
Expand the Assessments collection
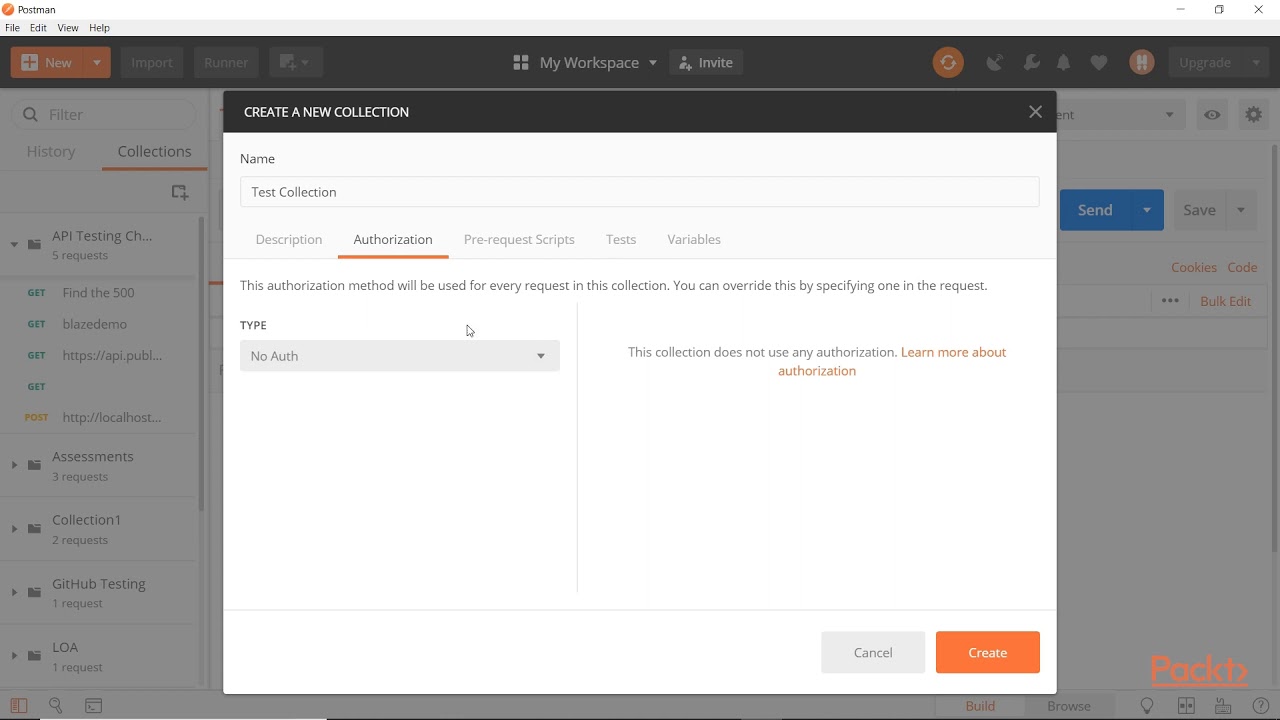(x=14, y=465)
